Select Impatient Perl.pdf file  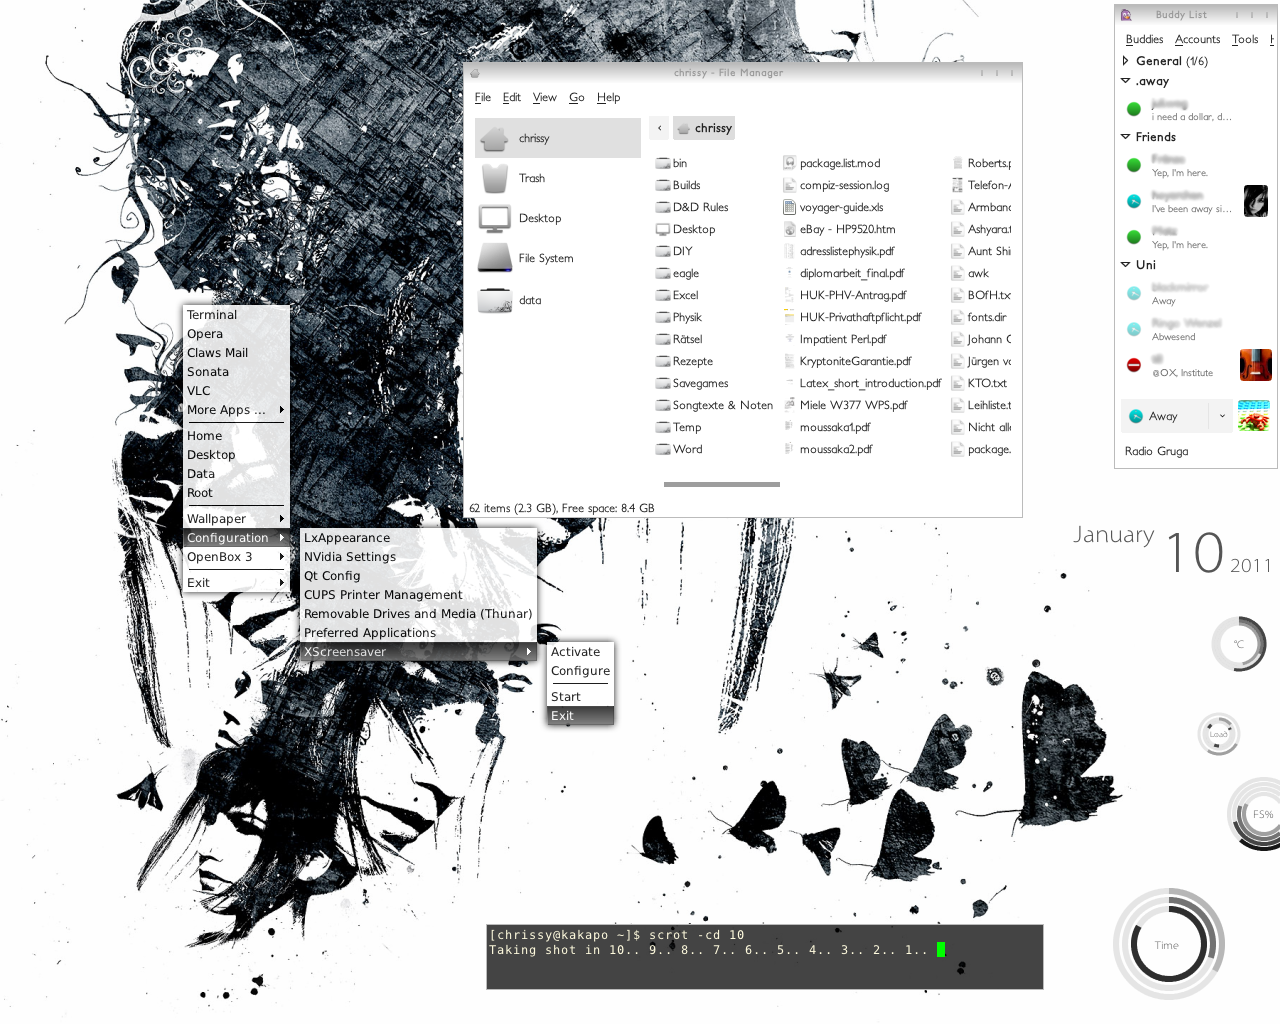point(834,339)
